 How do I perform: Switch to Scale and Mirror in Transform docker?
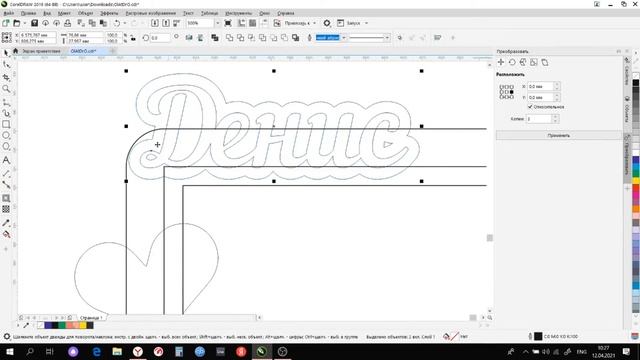(523, 62)
